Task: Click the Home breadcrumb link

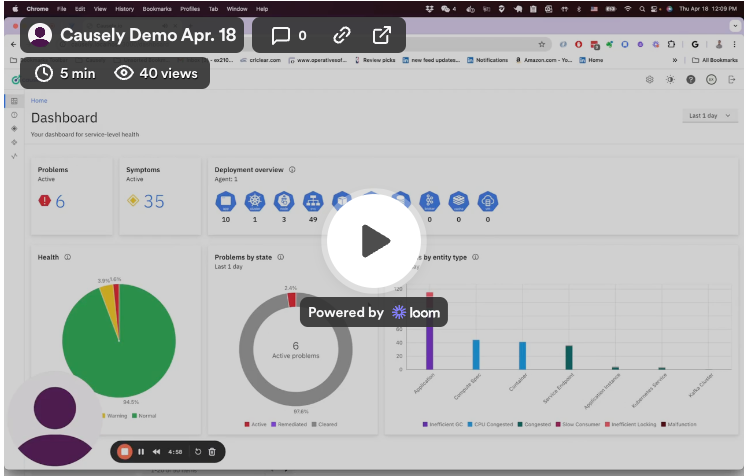Action: point(39,101)
